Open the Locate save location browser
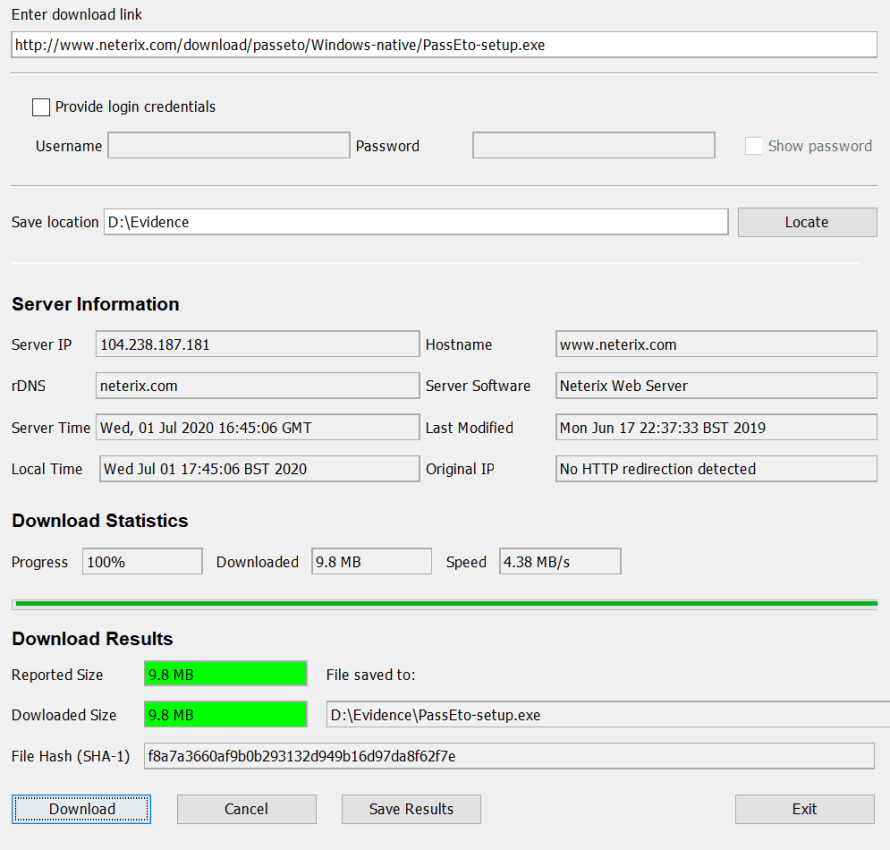Image resolution: width=890 pixels, height=850 pixels. (806, 222)
